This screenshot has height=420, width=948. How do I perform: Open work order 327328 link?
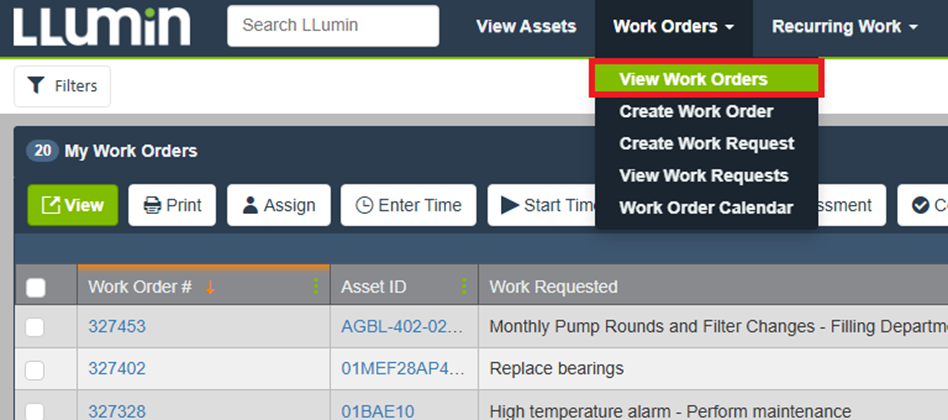point(117,411)
